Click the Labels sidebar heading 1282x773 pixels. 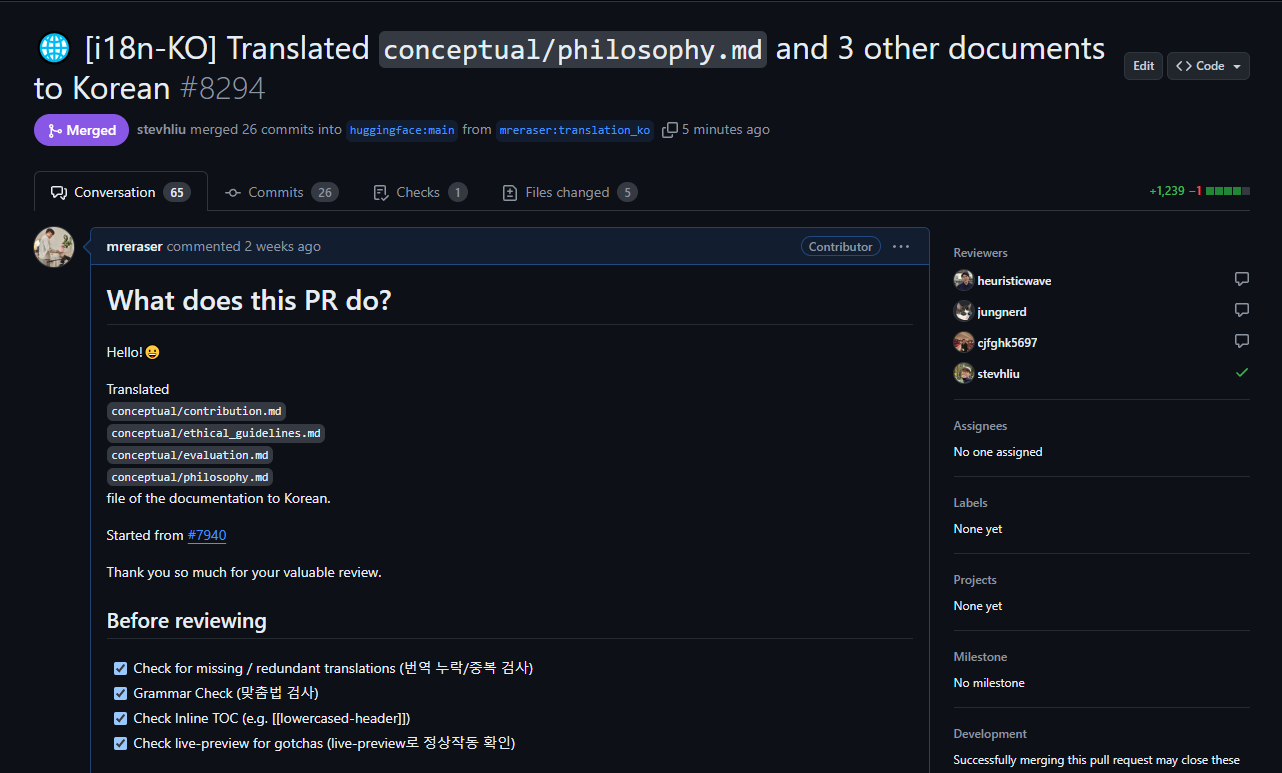970,503
